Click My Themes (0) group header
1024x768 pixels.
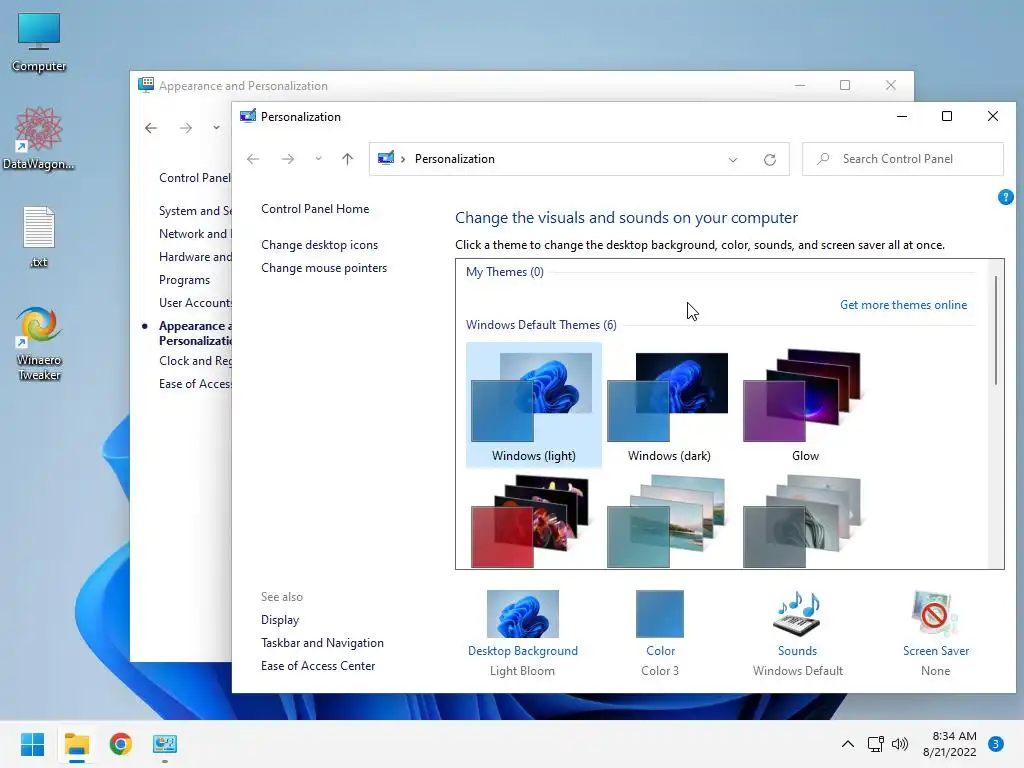click(504, 272)
